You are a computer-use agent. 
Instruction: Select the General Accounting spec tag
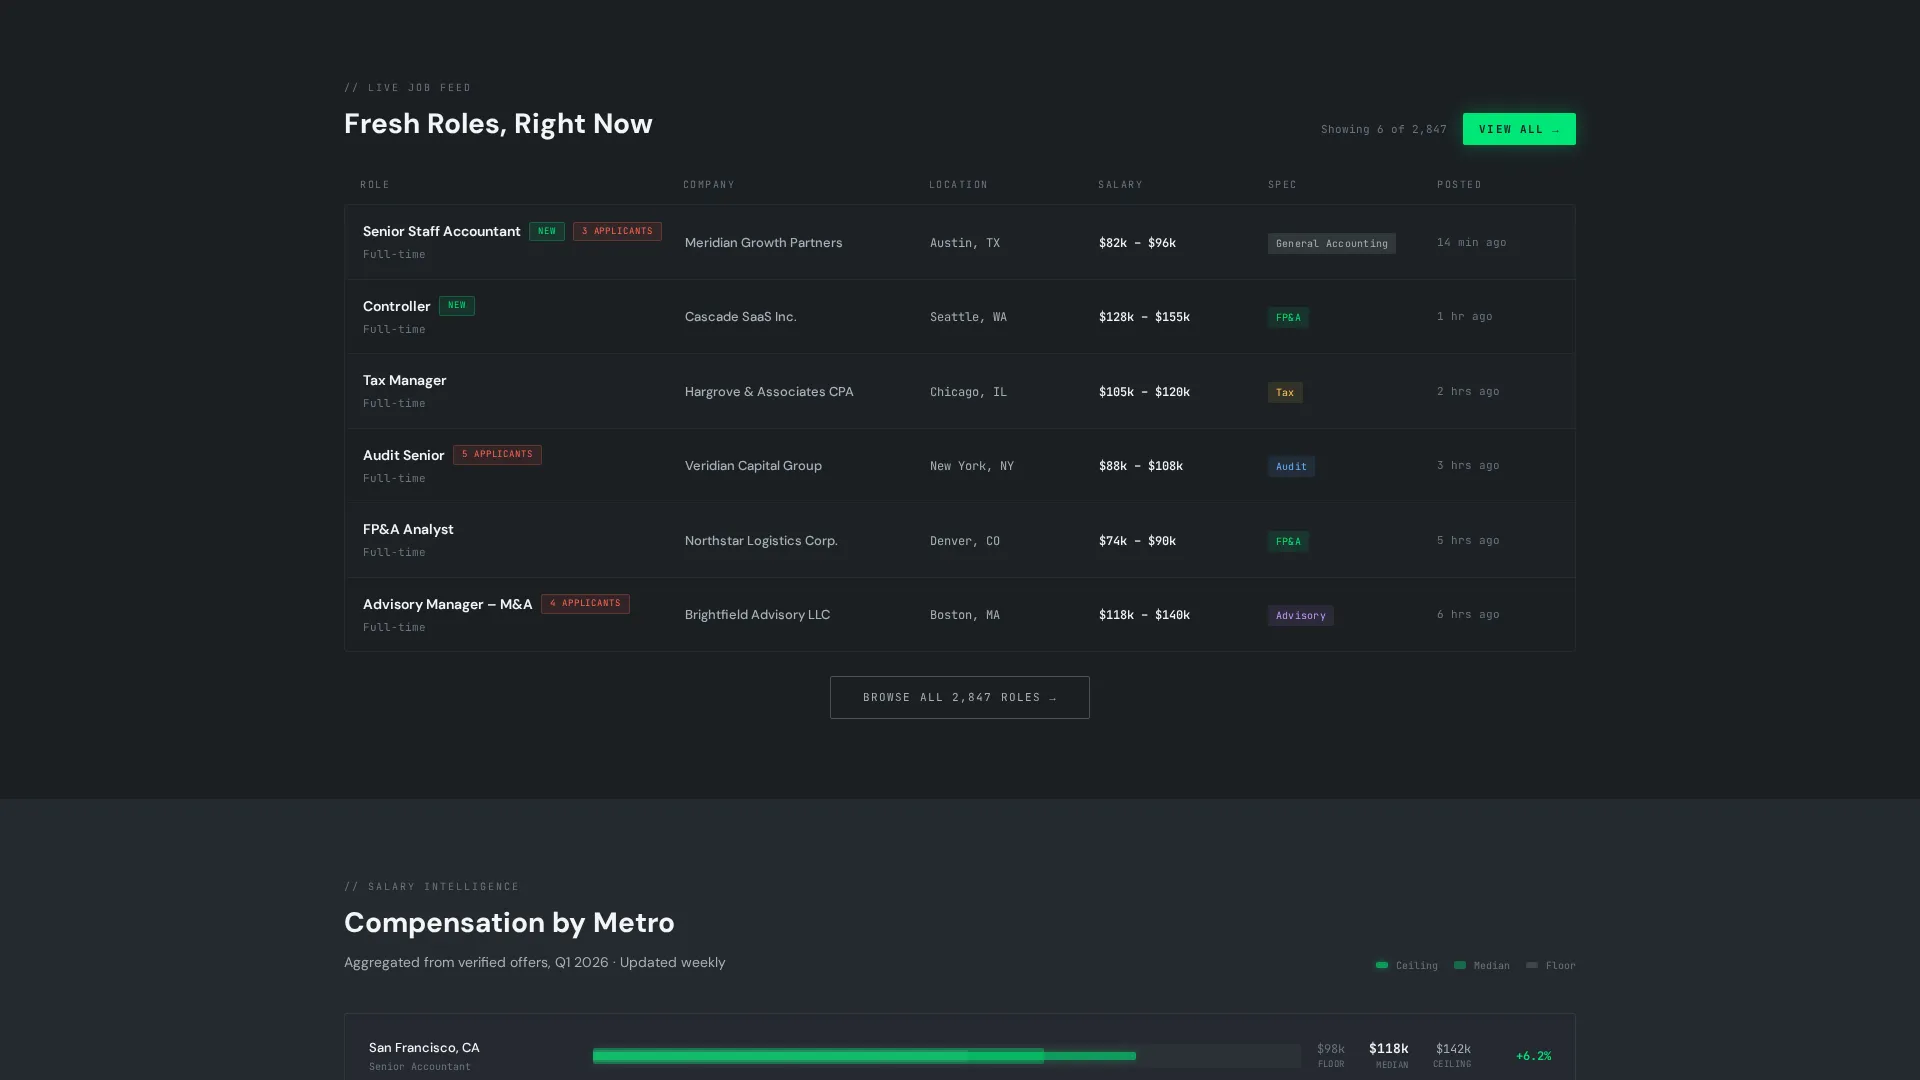tap(1331, 243)
